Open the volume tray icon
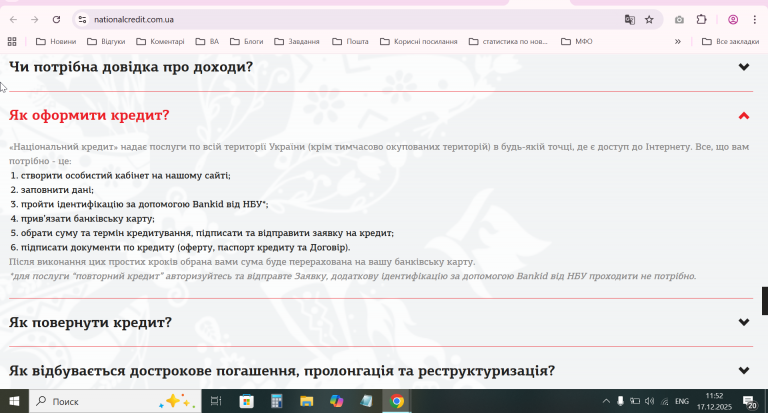 pos(649,401)
